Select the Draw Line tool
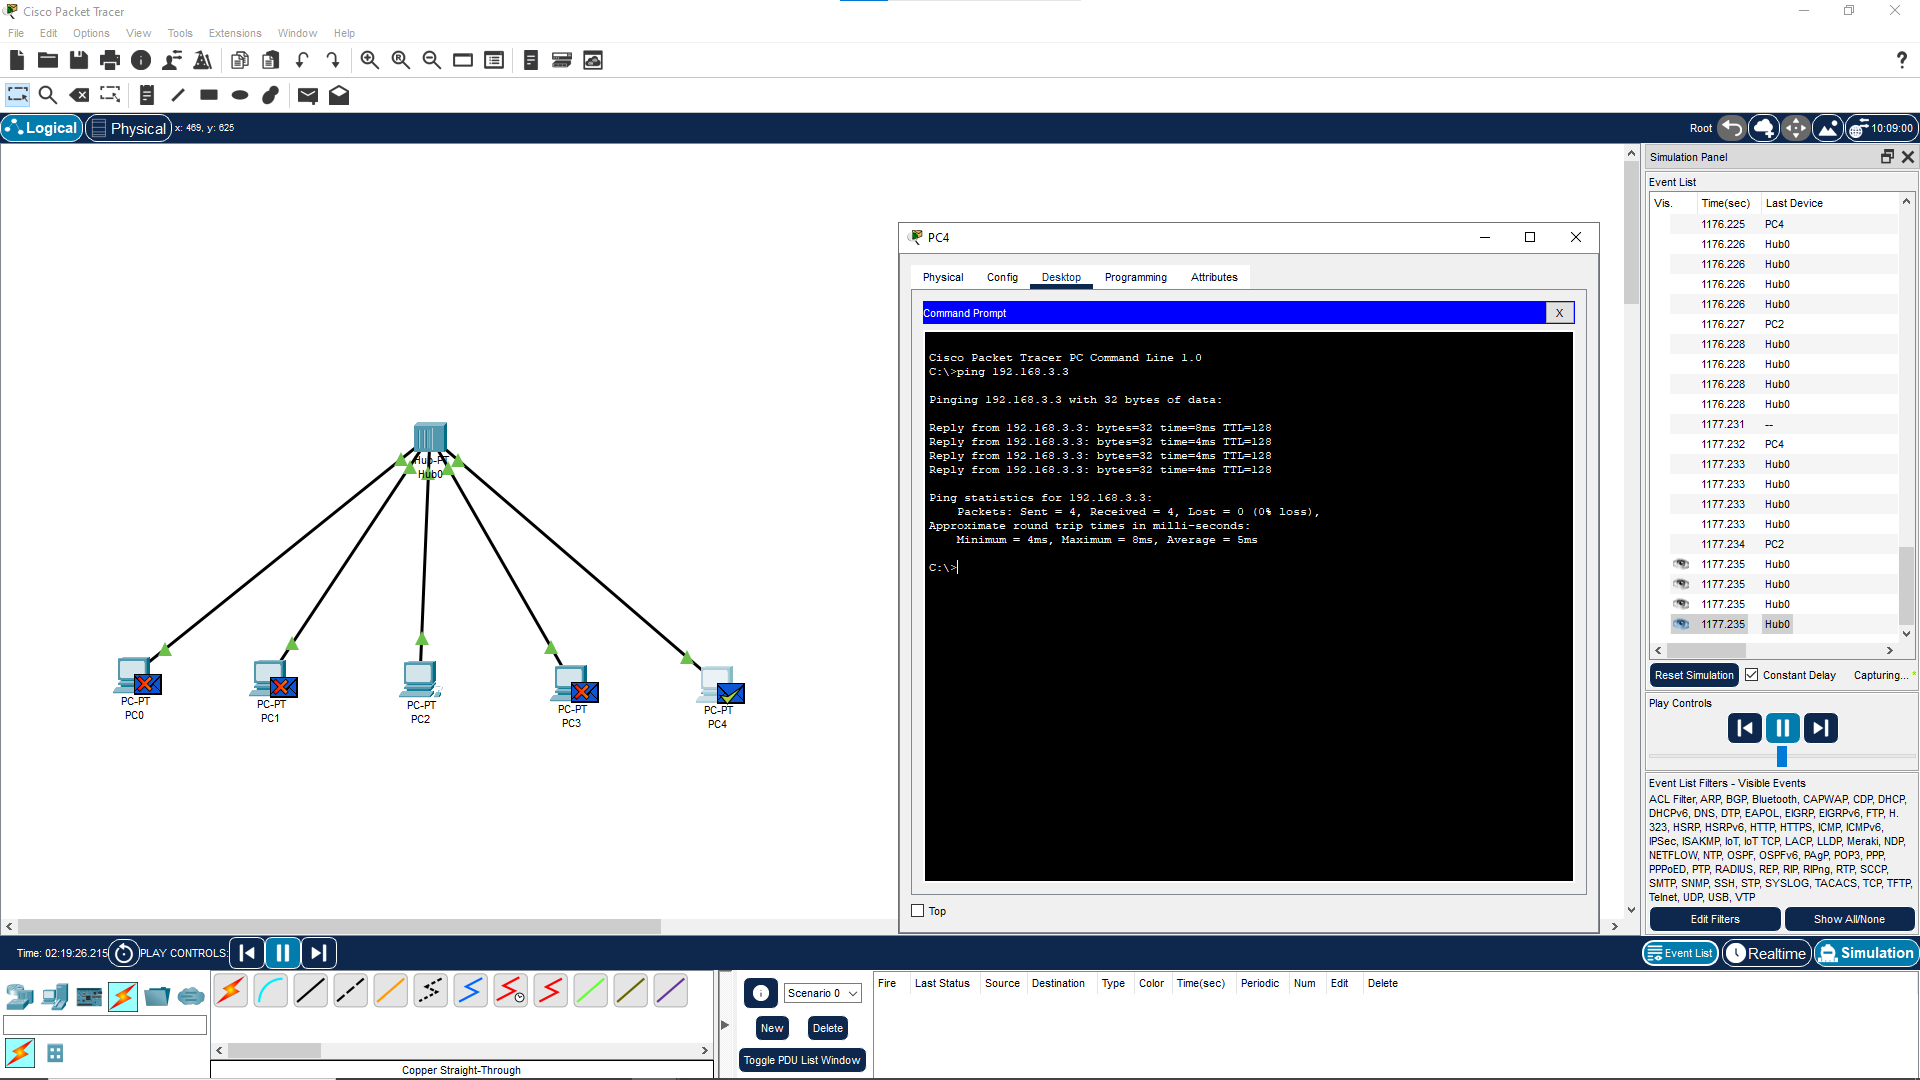This screenshot has width=1920, height=1080. 178,95
